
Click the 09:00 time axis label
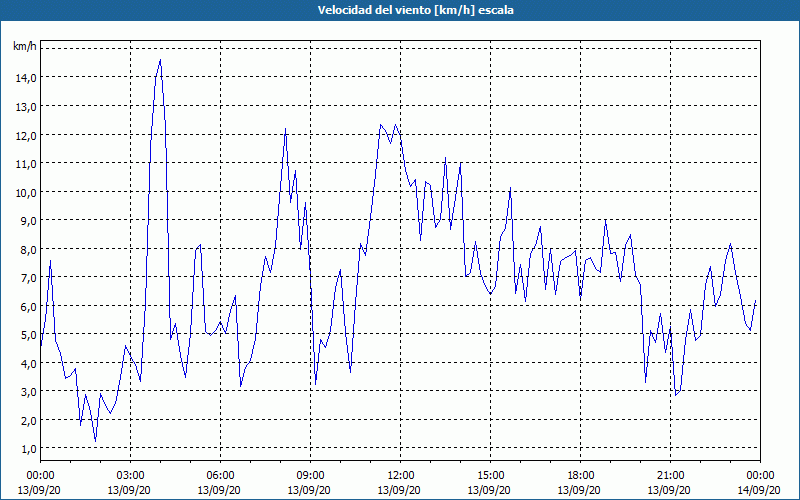click(x=310, y=476)
